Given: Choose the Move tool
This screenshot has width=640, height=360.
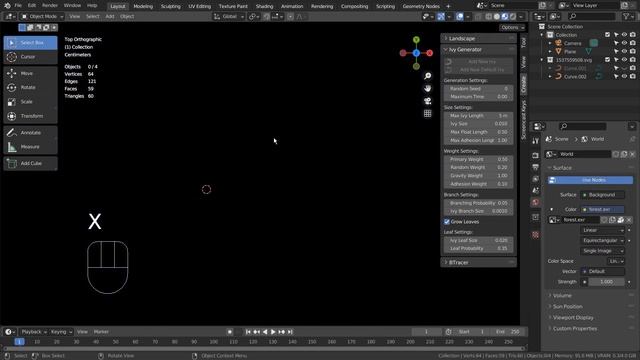Looking at the screenshot, I should (31, 73).
